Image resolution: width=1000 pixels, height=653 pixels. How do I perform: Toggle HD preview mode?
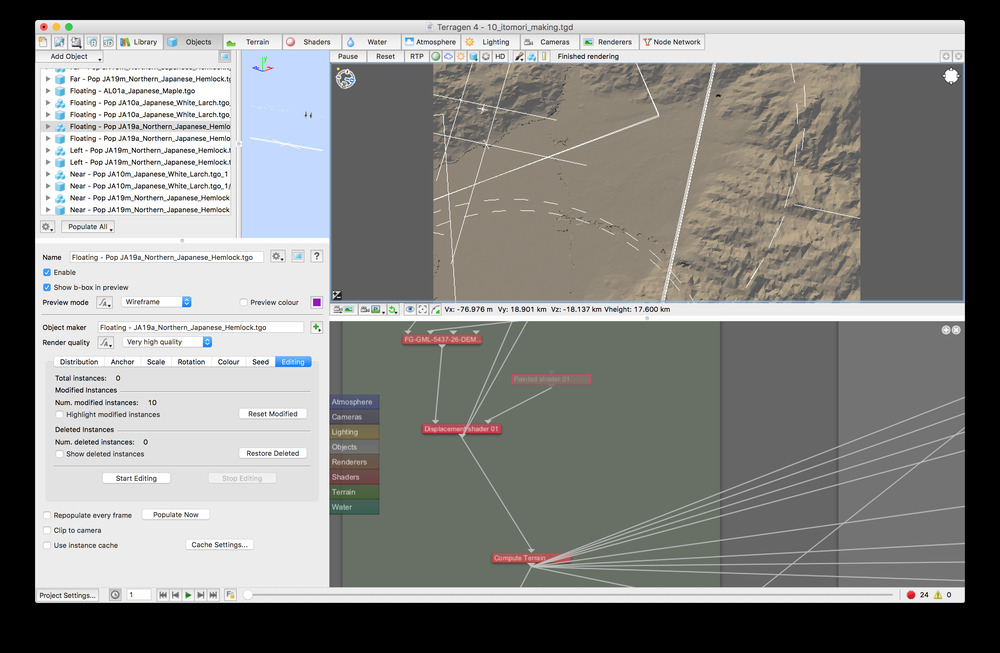[x=500, y=56]
